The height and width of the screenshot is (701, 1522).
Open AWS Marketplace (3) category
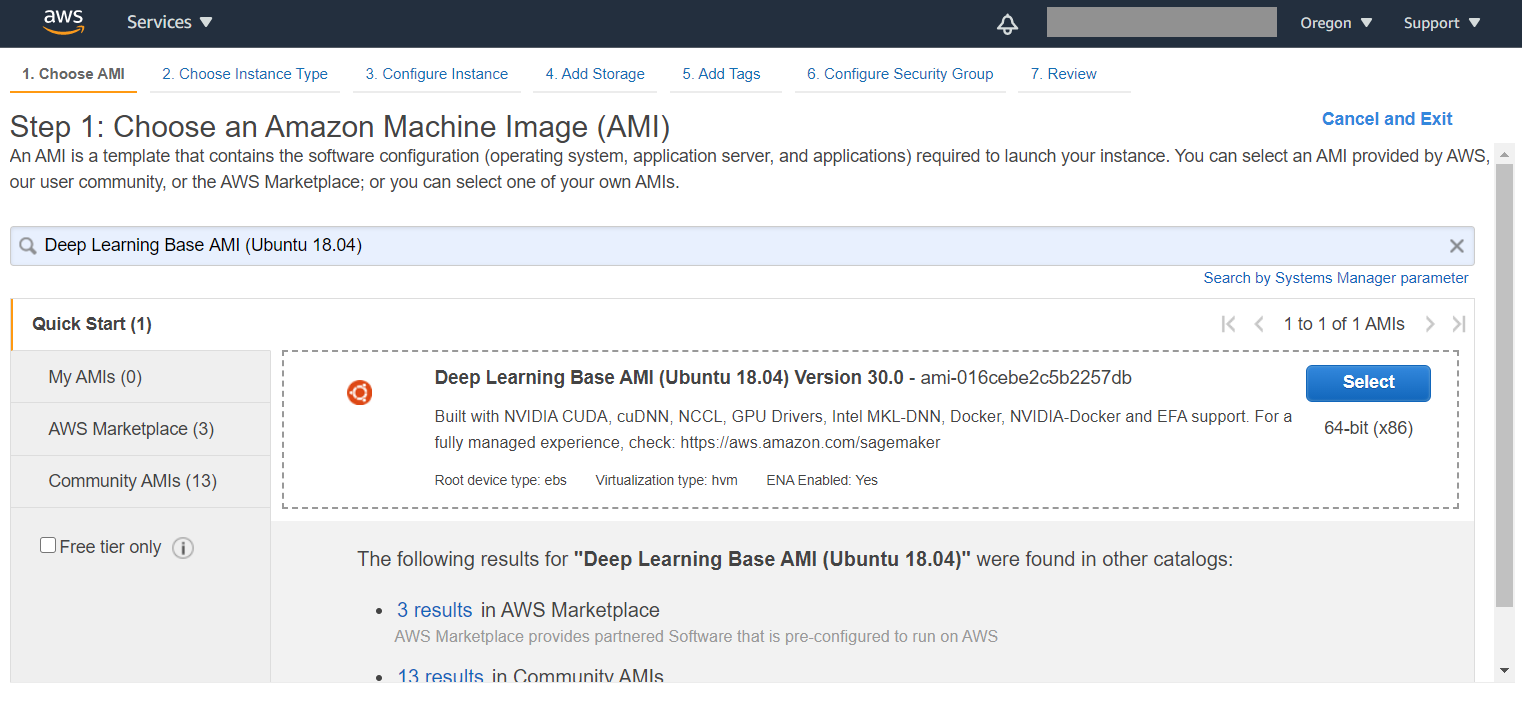[140, 429]
